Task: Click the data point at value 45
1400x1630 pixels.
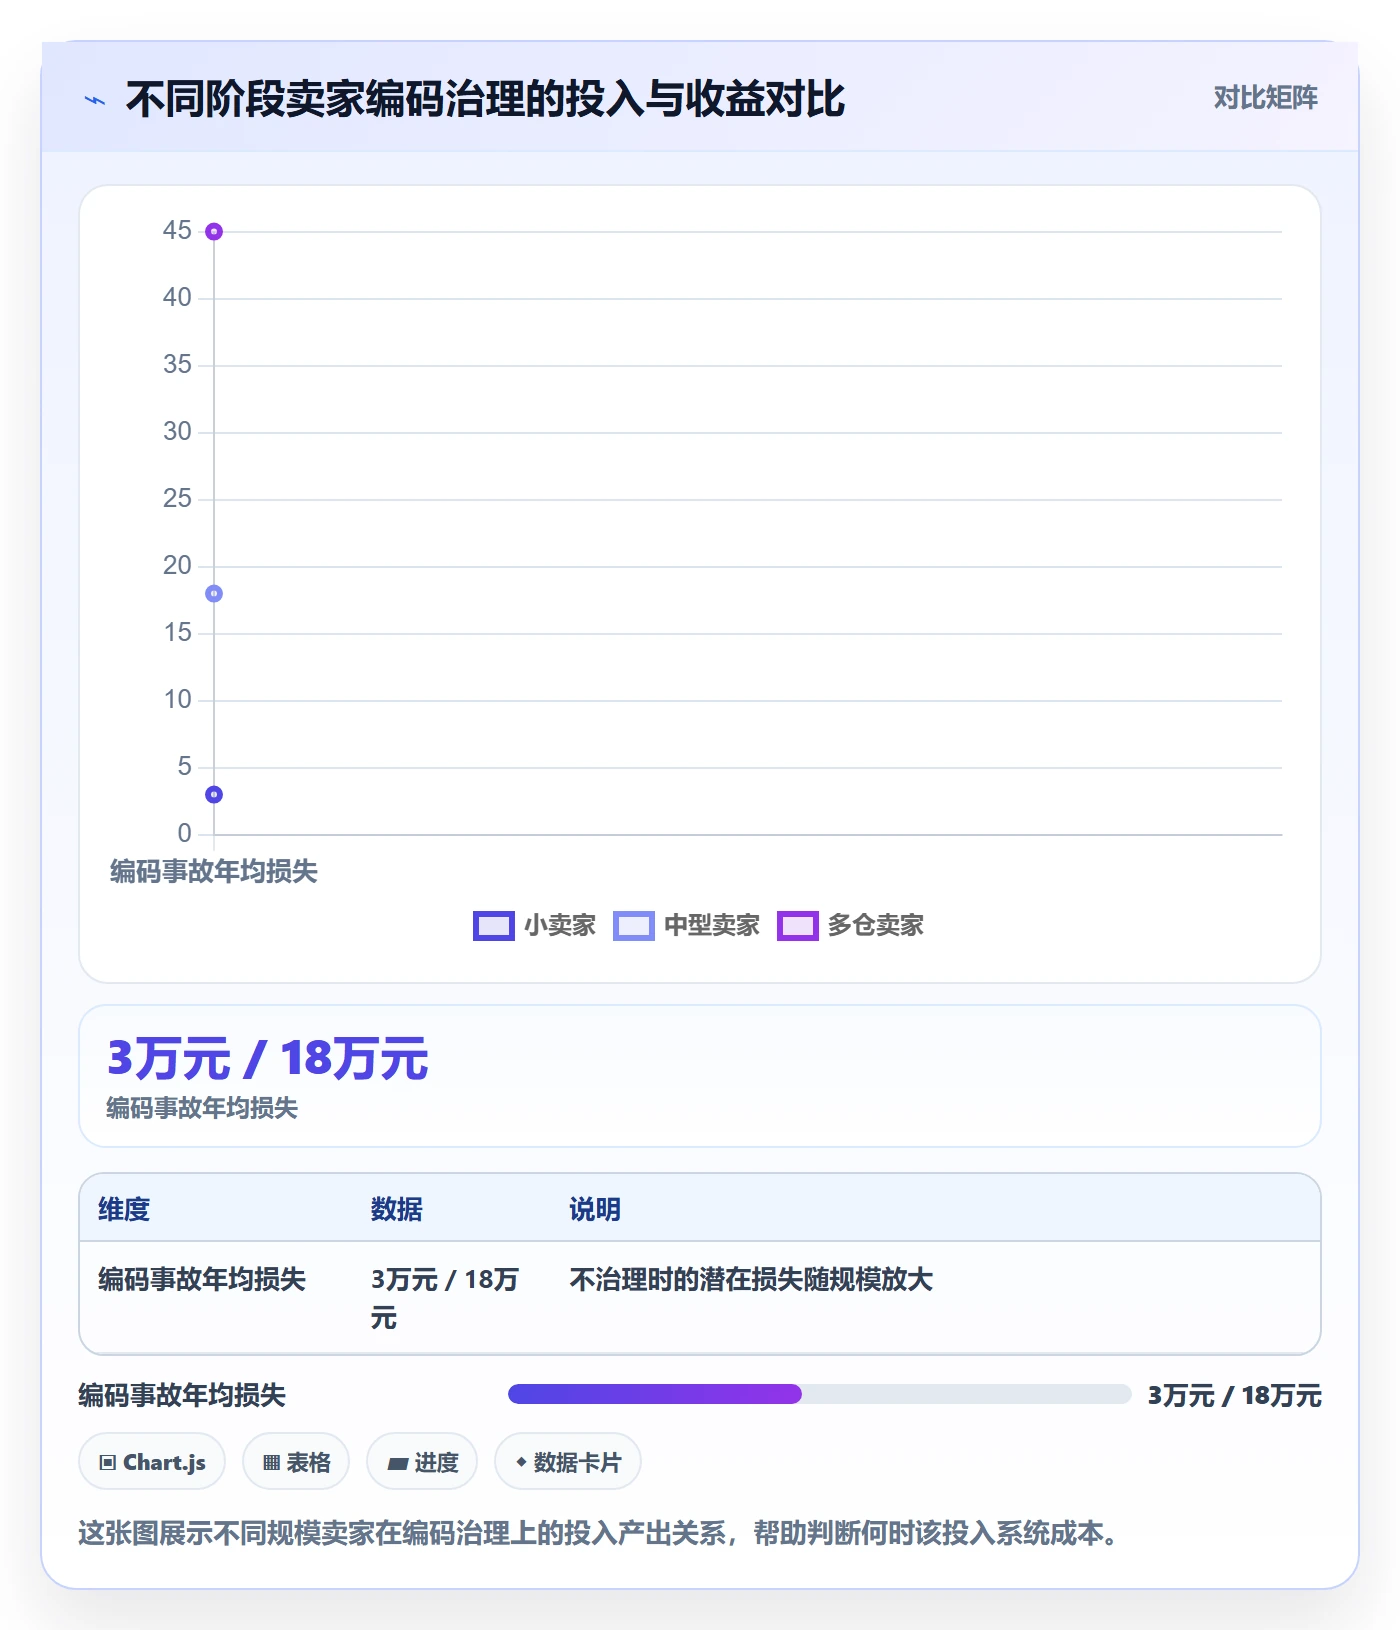Action: click(214, 232)
